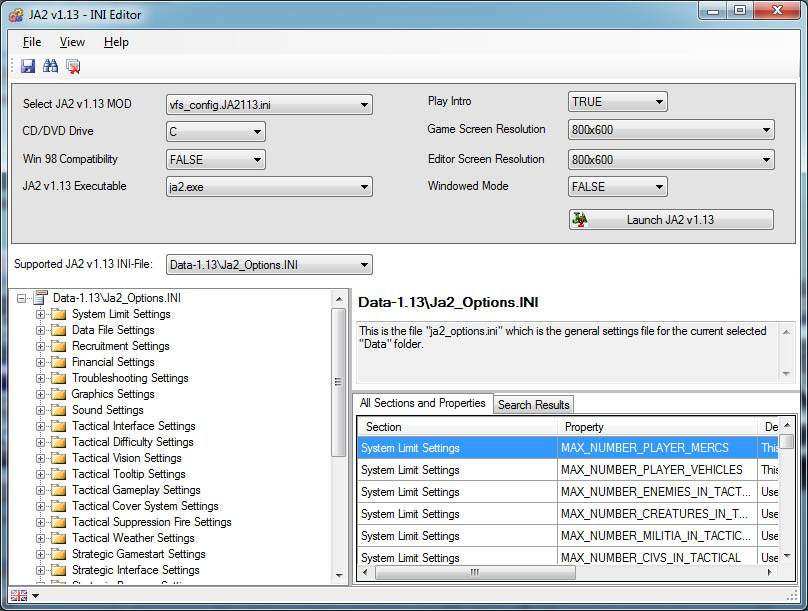Maximize the INI Editor window

pos(740,11)
